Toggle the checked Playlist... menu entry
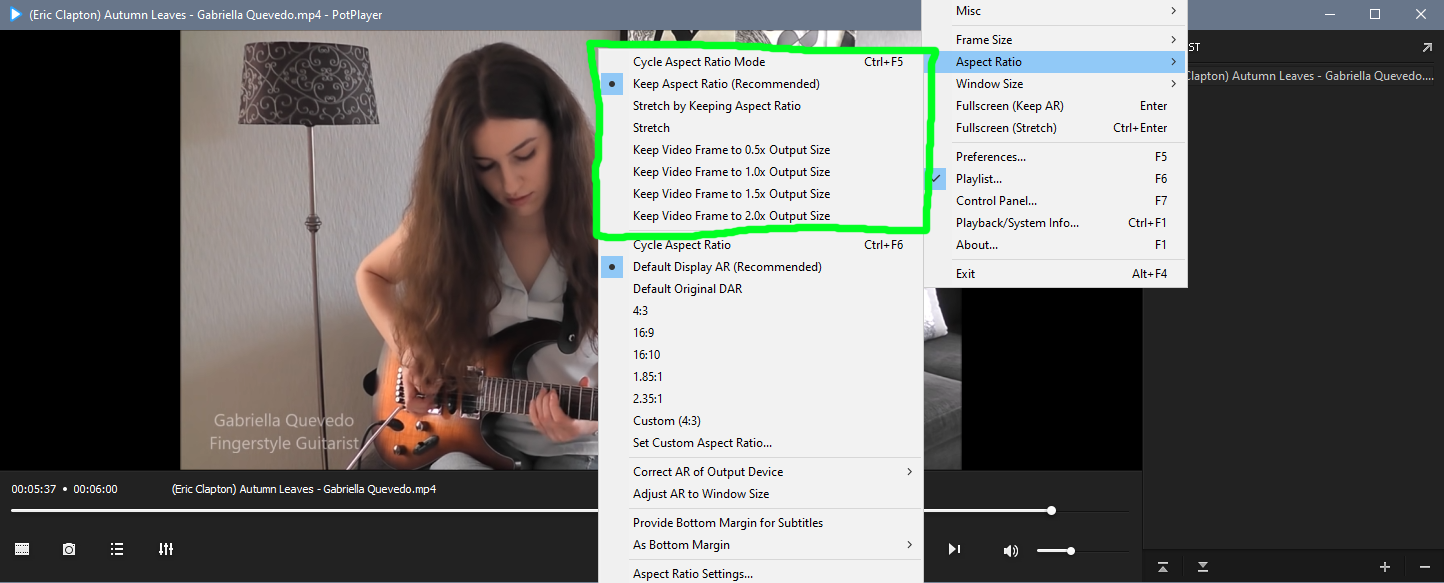1444x583 pixels. pos(1054,179)
